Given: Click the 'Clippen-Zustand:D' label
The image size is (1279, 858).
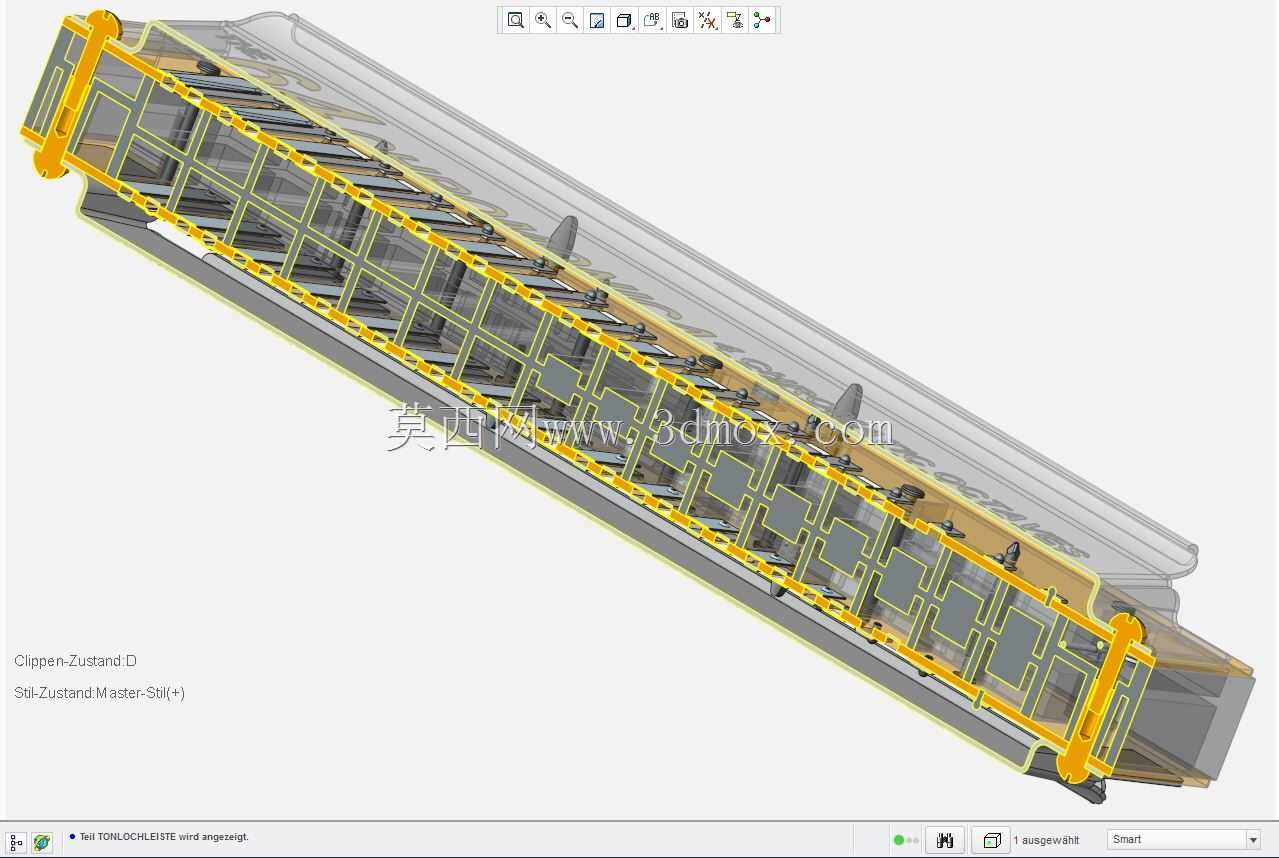Looking at the screenshot, I should pyautogui.click(x=75, y=661).
